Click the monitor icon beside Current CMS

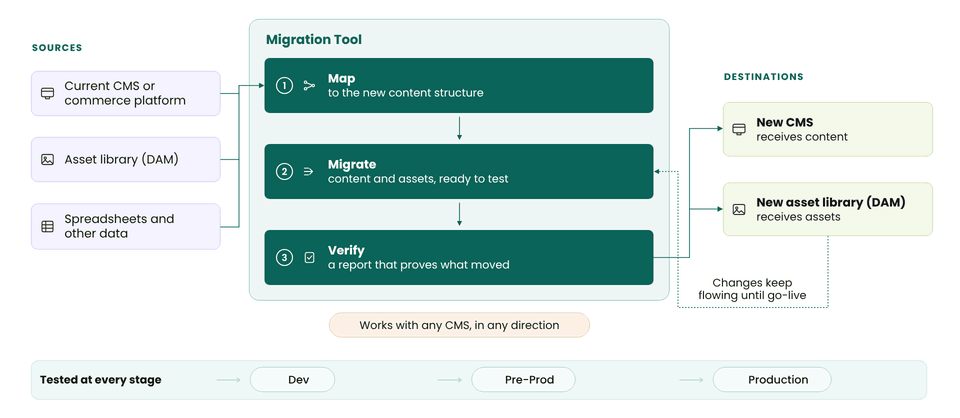[47, 93]
